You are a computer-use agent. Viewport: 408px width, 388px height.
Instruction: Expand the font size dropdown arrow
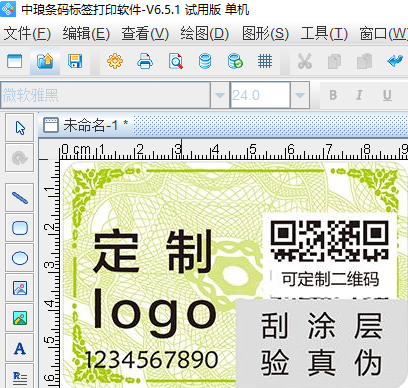[x=300, y=95]
